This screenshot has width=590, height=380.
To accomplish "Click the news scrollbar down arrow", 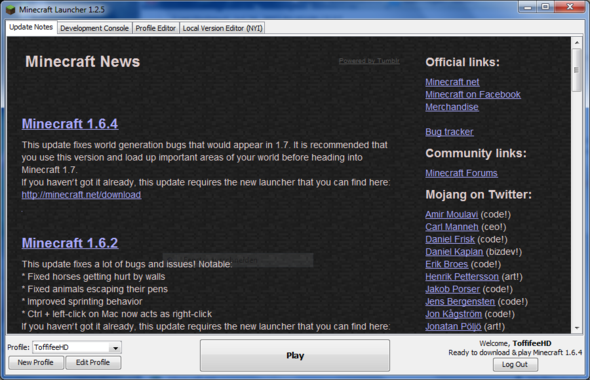I will [577, 328].
